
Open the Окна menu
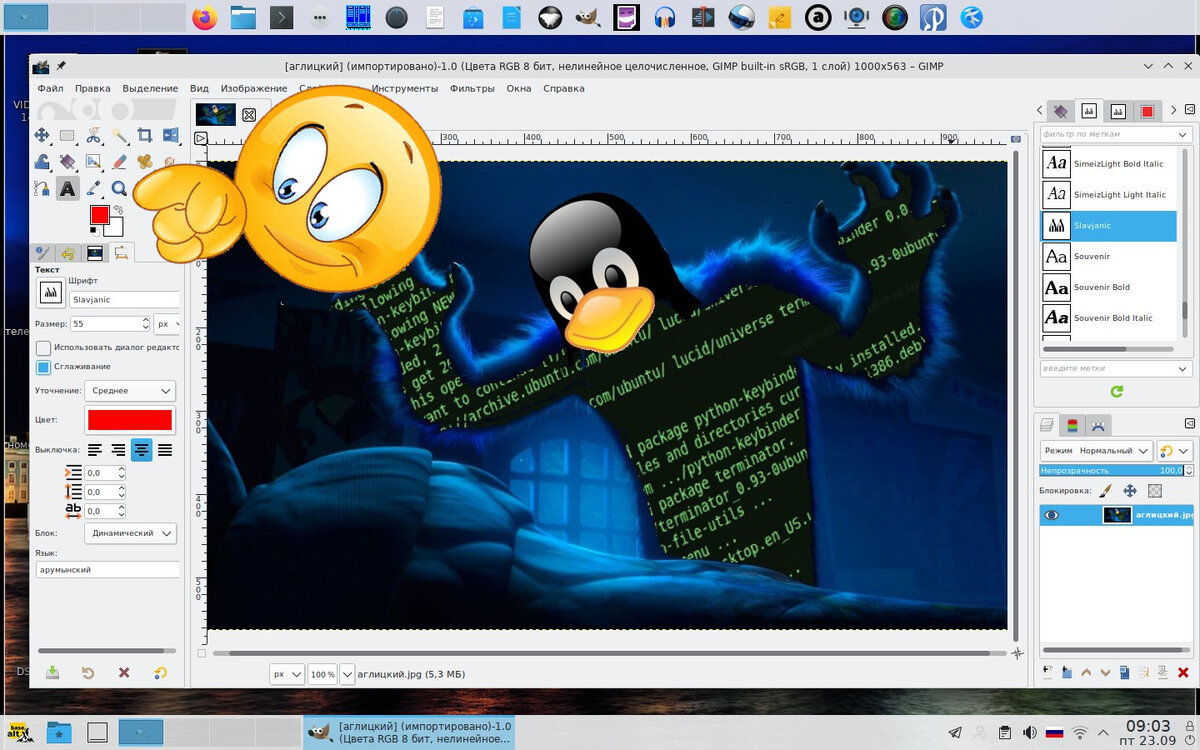click(x=519, y=88)
